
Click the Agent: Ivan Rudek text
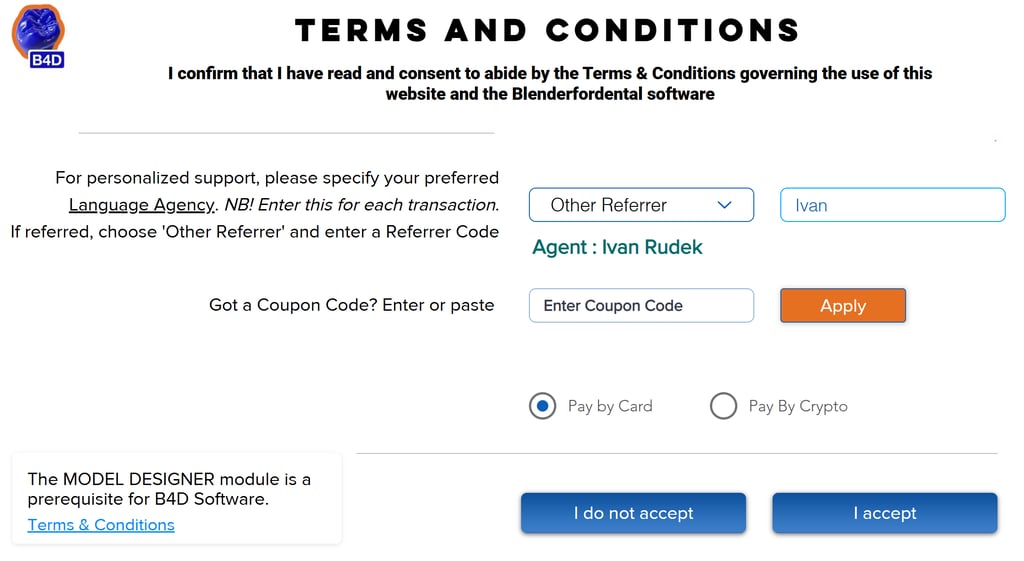tap(617, 247)
